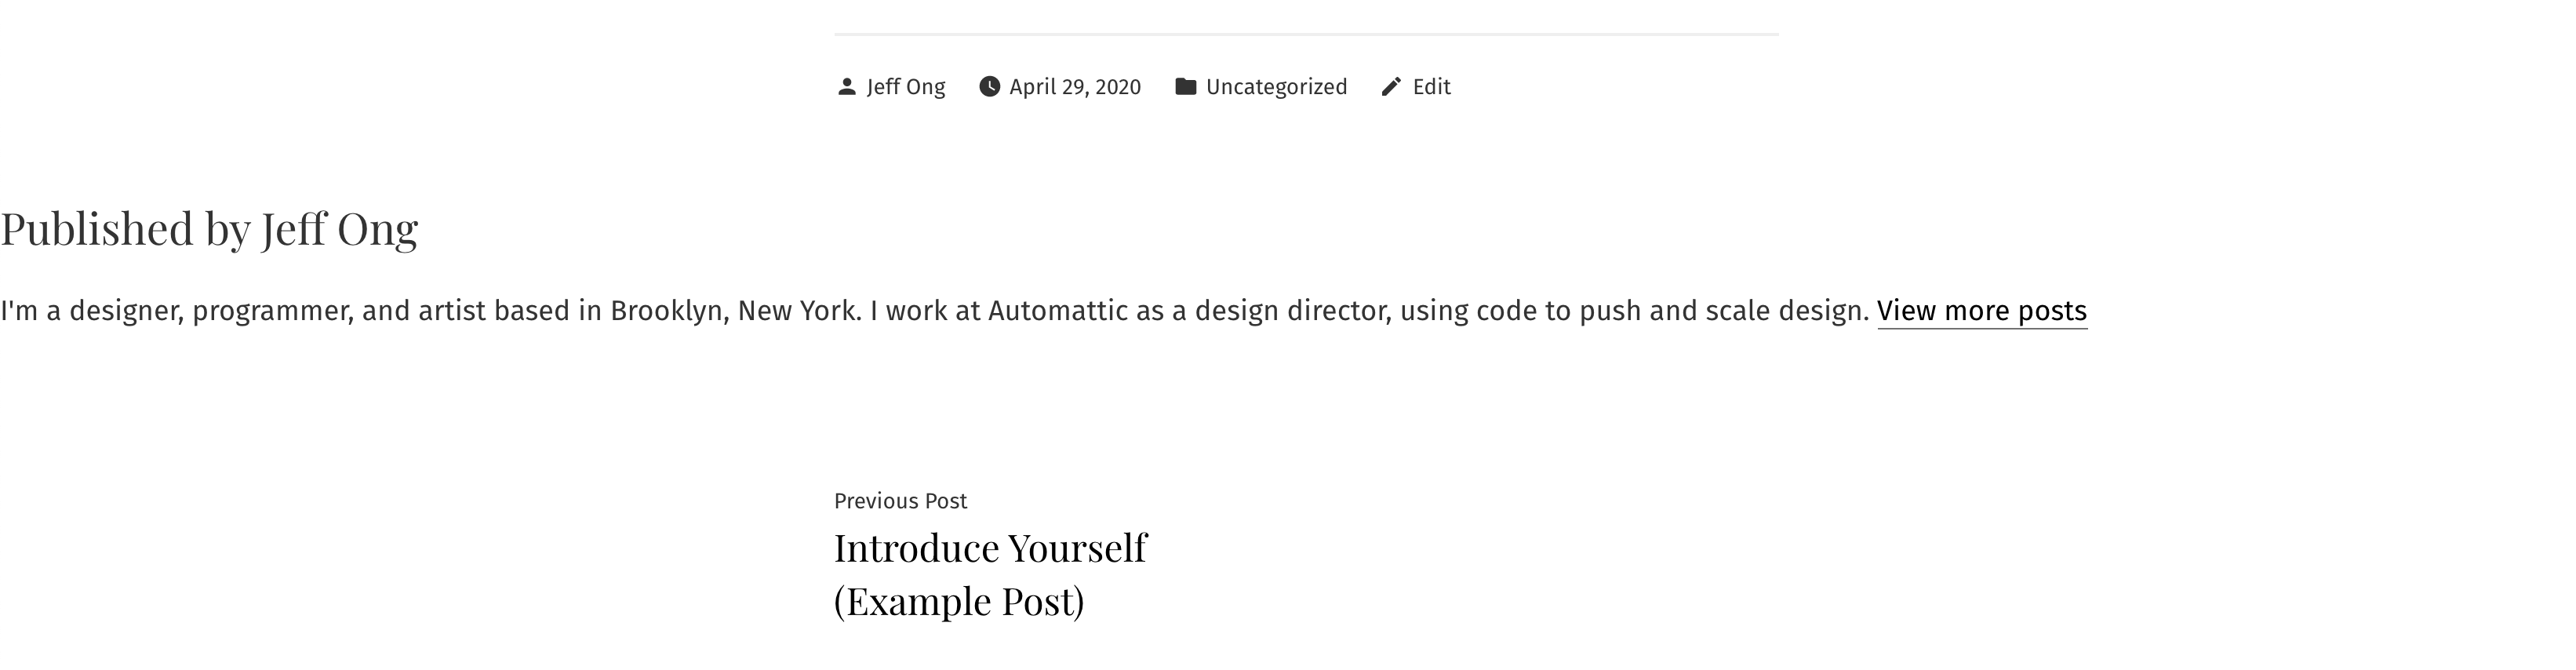This screenshot has width=2576, height=670.
Task: Browse the Uncategorized category
Action: [x=1277, y=87]
